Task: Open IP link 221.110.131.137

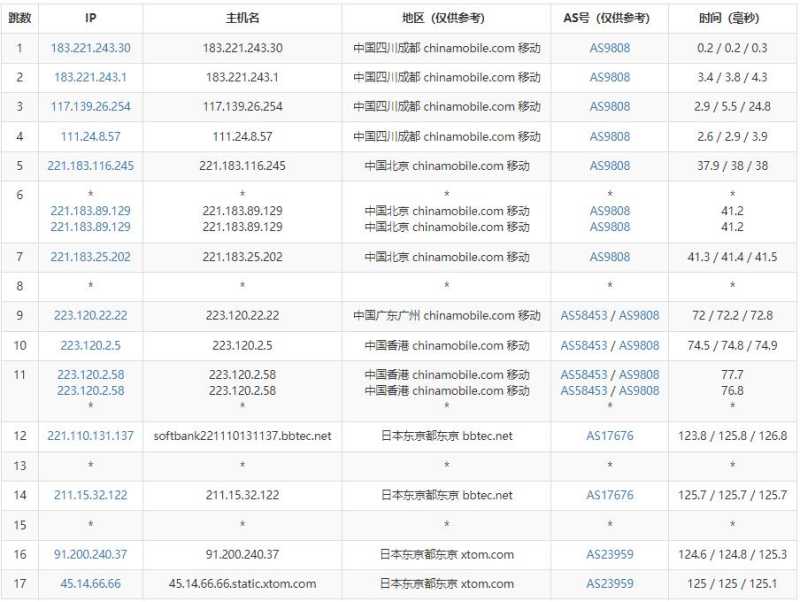Action: (90, 436)
